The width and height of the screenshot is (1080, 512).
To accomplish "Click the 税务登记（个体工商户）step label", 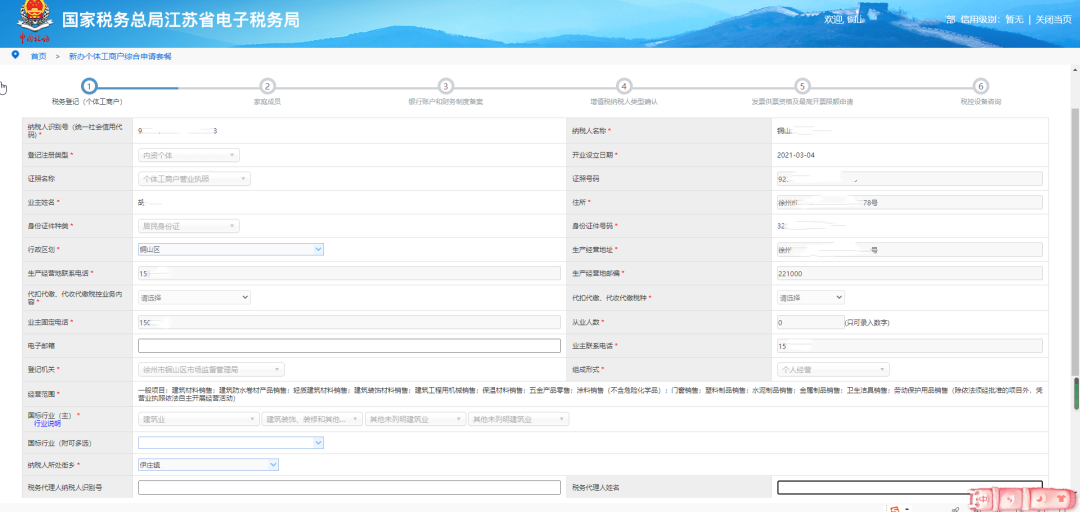I will coord(87,102).
